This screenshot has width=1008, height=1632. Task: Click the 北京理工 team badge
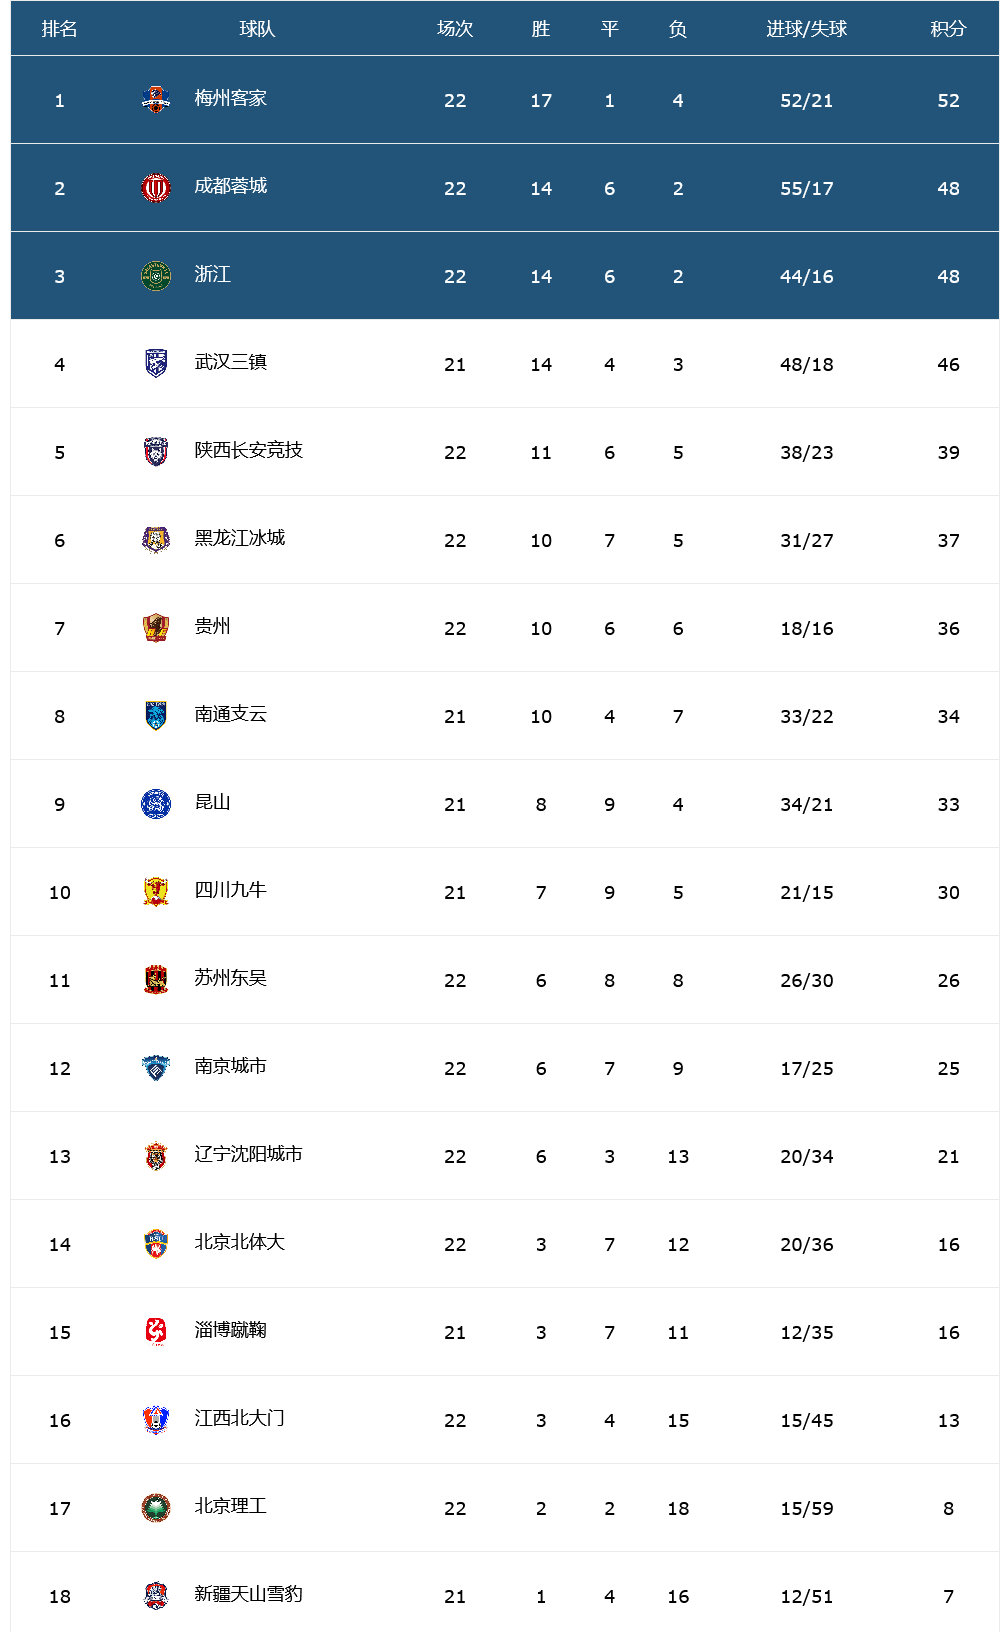pyautogui.click(x=156, y=1507)
